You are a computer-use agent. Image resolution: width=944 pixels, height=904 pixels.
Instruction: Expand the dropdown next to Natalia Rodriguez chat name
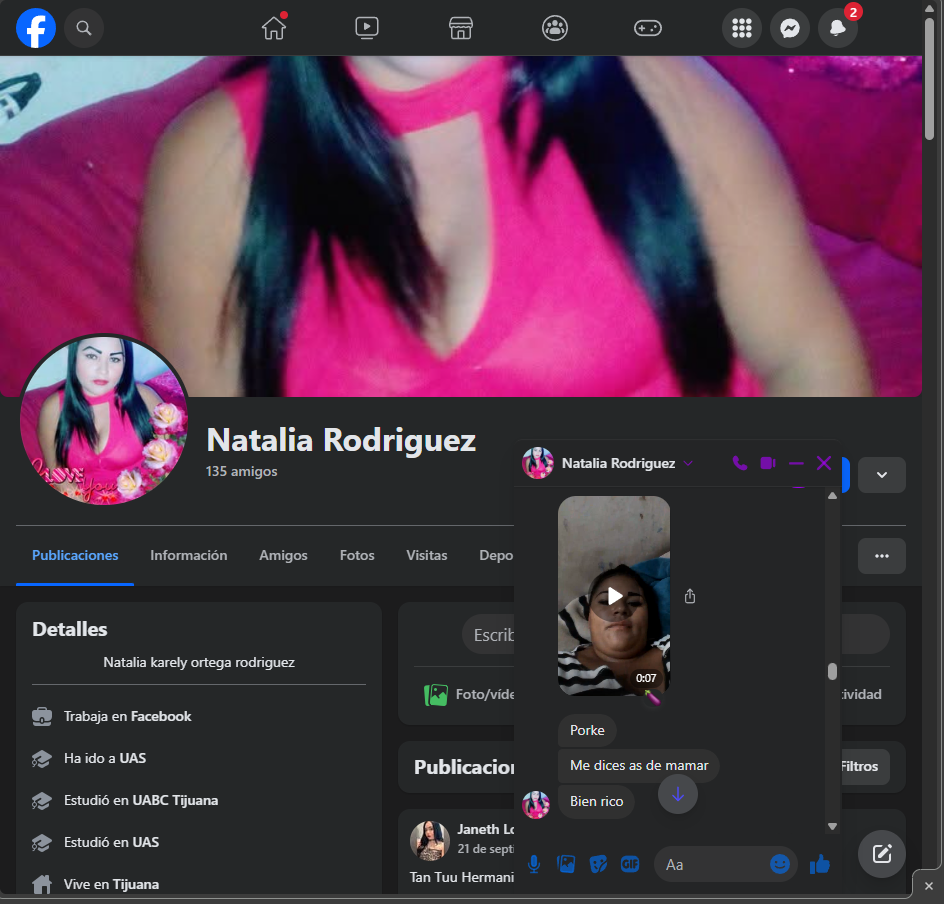pos(688,463)
